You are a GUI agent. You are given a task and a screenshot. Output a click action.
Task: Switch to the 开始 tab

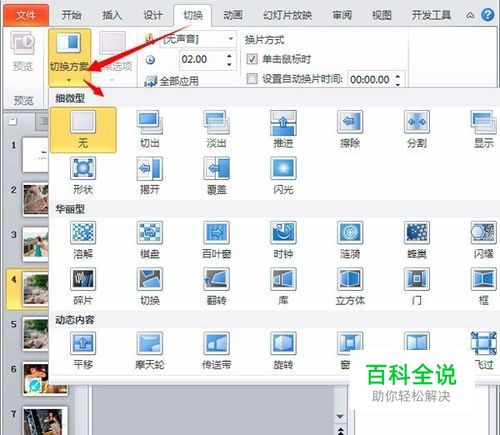coord(71,15)
